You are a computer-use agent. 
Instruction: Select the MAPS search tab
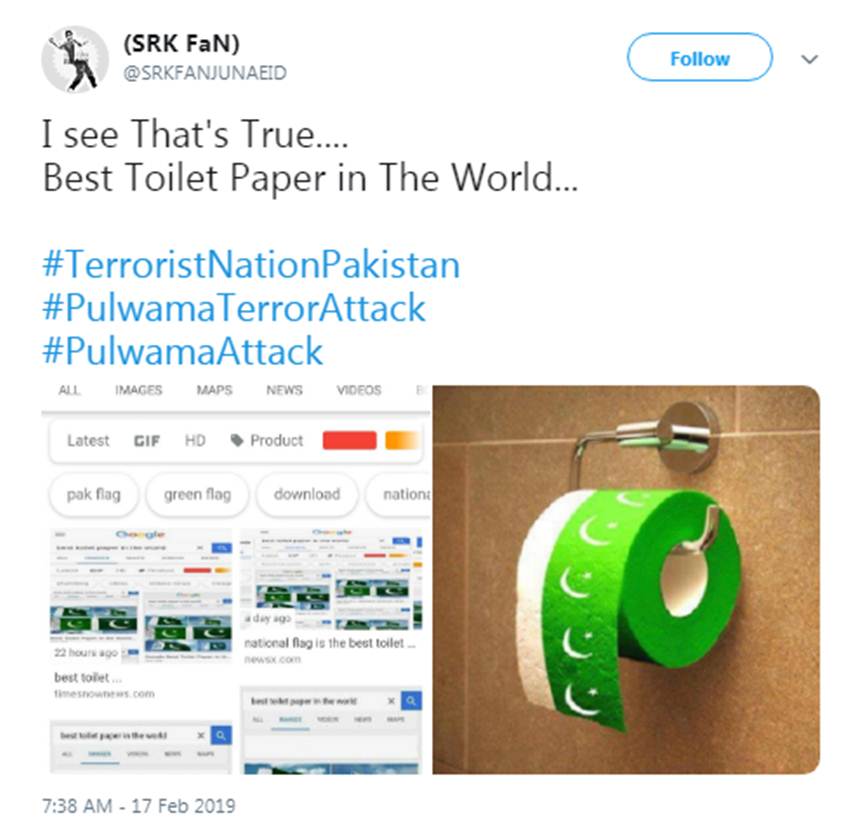[214, 390]
